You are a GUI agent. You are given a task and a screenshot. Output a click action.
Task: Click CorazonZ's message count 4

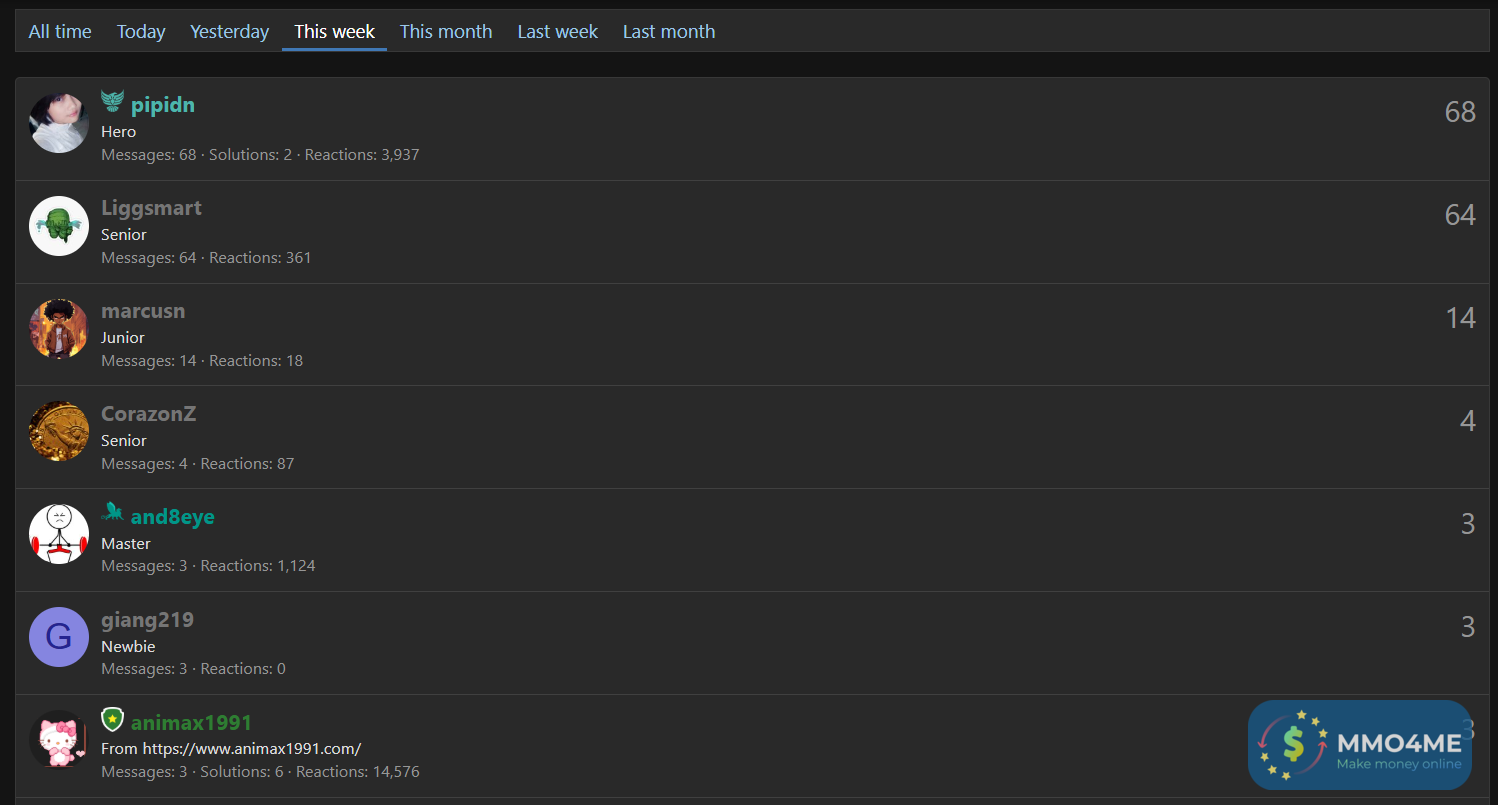pos(1468,421)
